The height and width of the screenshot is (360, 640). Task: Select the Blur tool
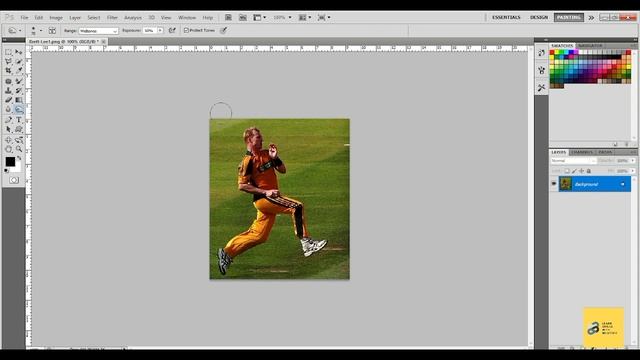8,109
